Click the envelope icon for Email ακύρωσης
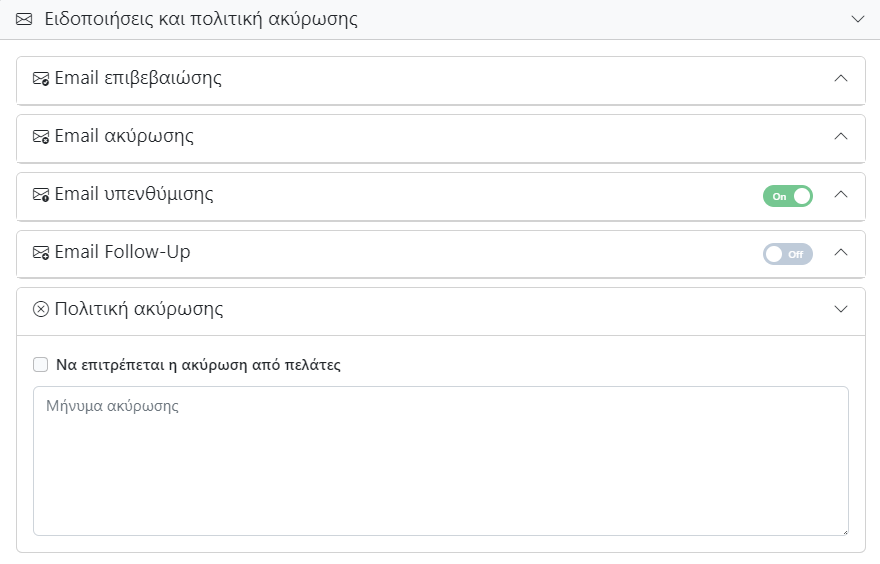 tap(41, 137)
